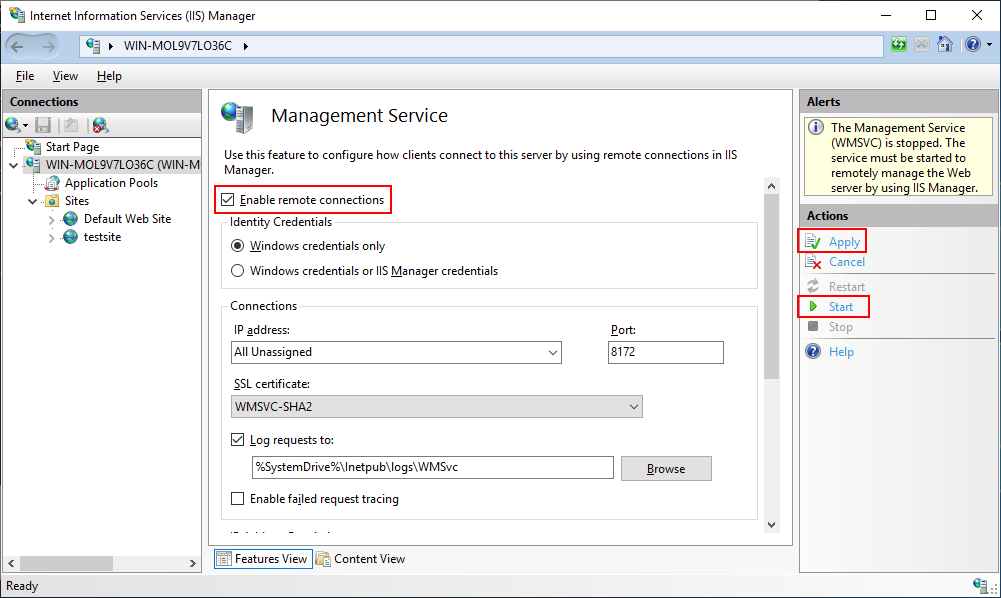1001x598 pixels.
Task: Click Apply in the Actions pane
Action: tap(844, 242)
